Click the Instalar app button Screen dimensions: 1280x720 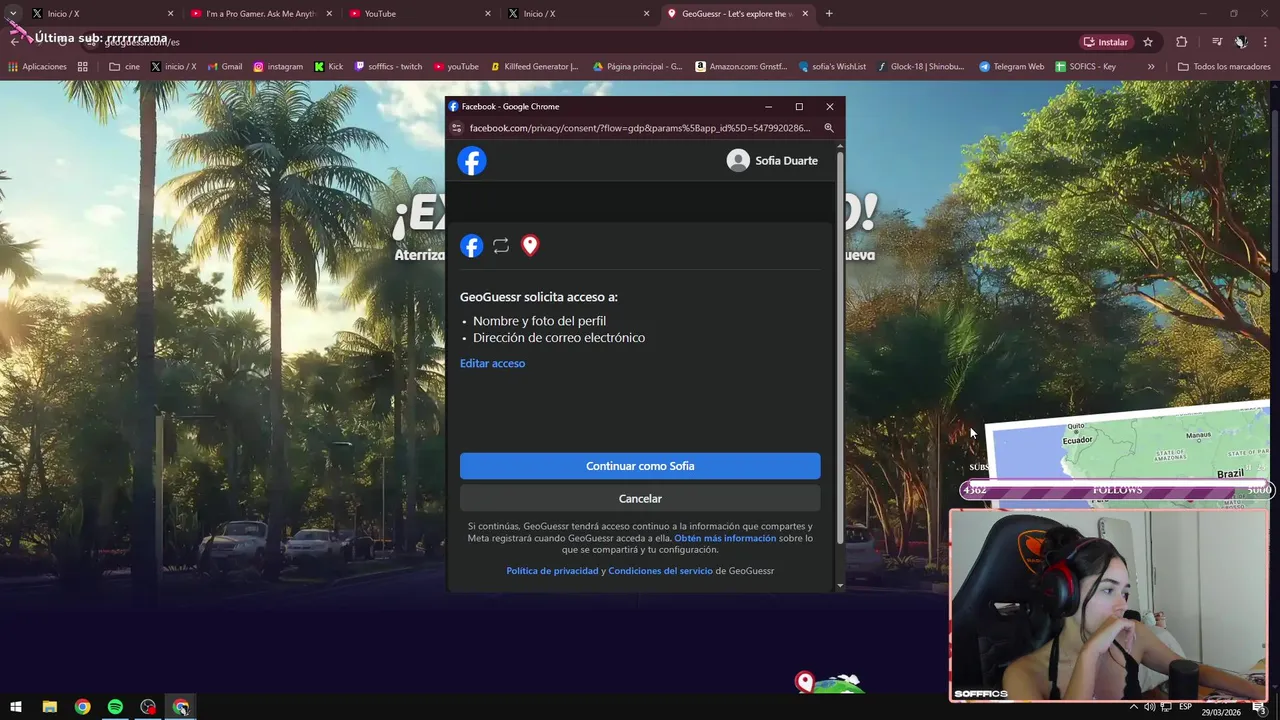coord(1106,42)
